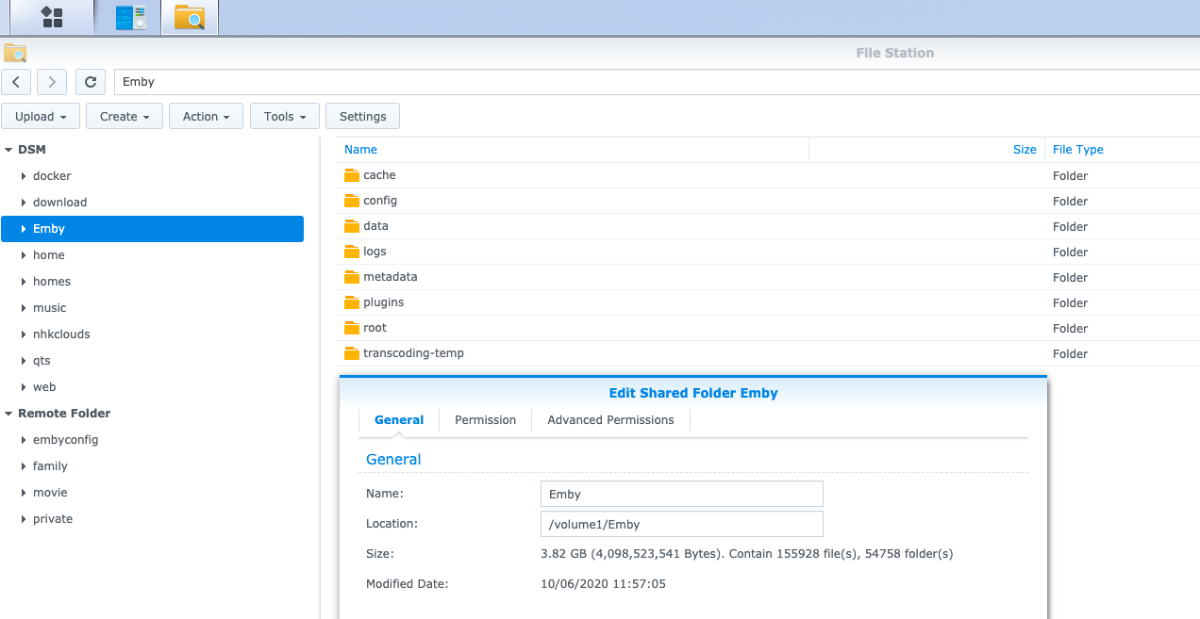Open the Action dropdown menu
1200x619 pixels.
[206, 116]
